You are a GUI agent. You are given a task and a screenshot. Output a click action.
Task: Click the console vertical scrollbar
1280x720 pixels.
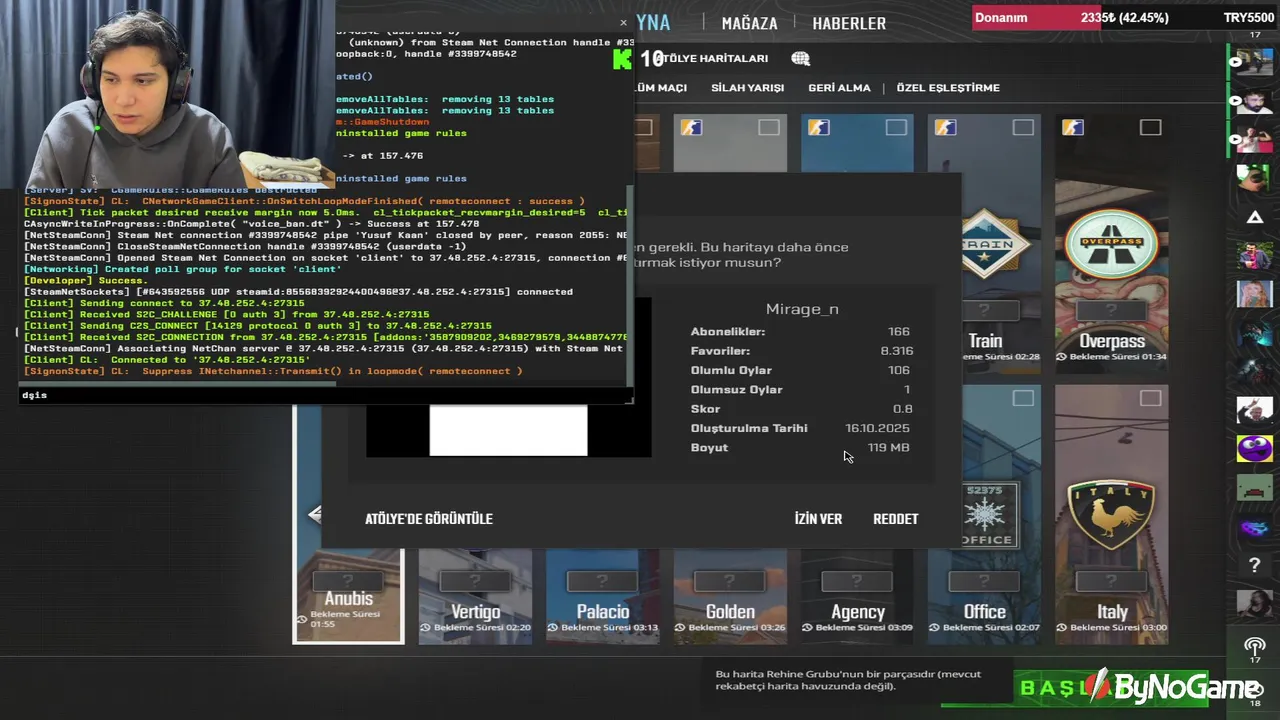(630, 285)
